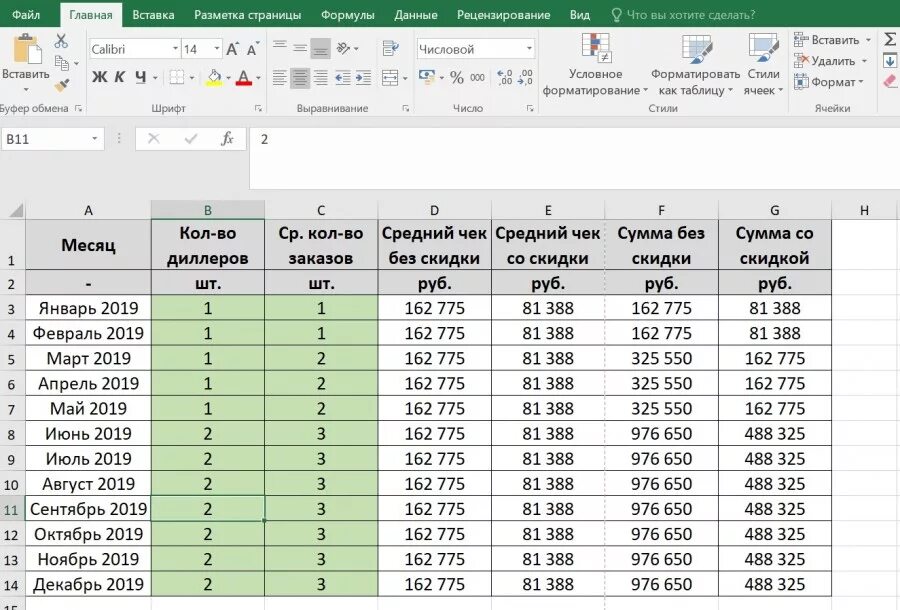The image size is (900, 610).
Task: Toggle underline formatting Ч
Action: point(141,77)
